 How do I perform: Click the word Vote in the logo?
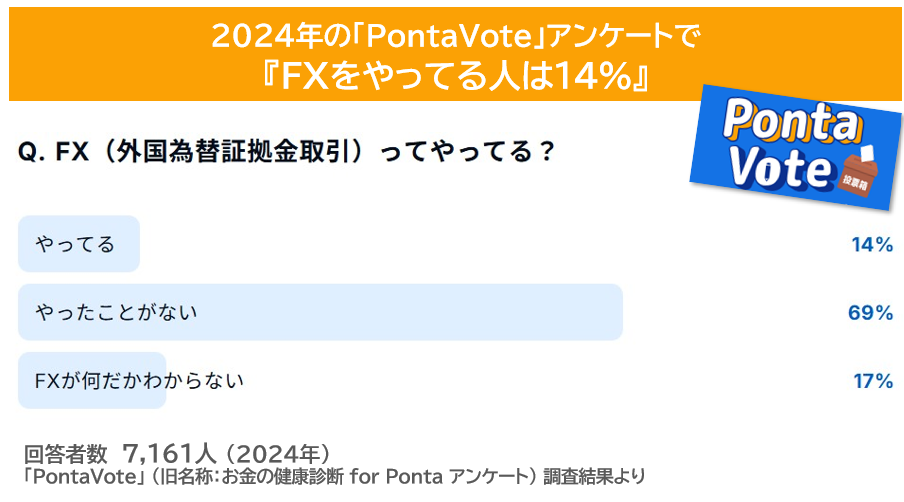[779, 167]
